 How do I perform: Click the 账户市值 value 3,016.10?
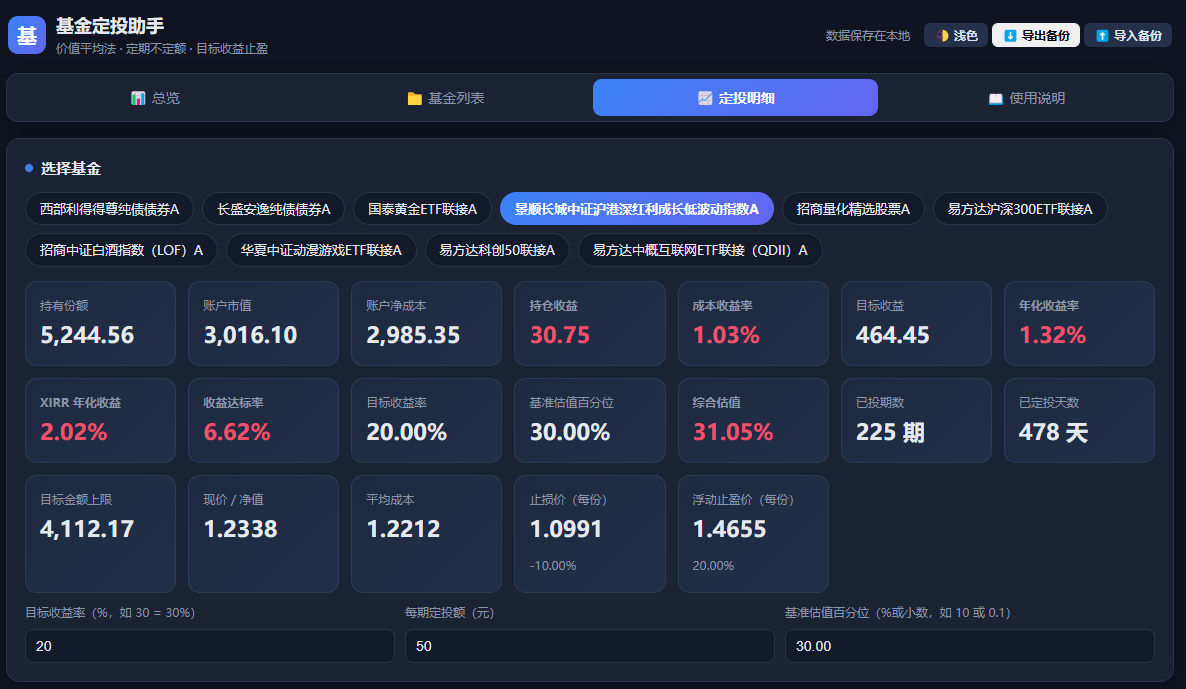pos(250,335)
